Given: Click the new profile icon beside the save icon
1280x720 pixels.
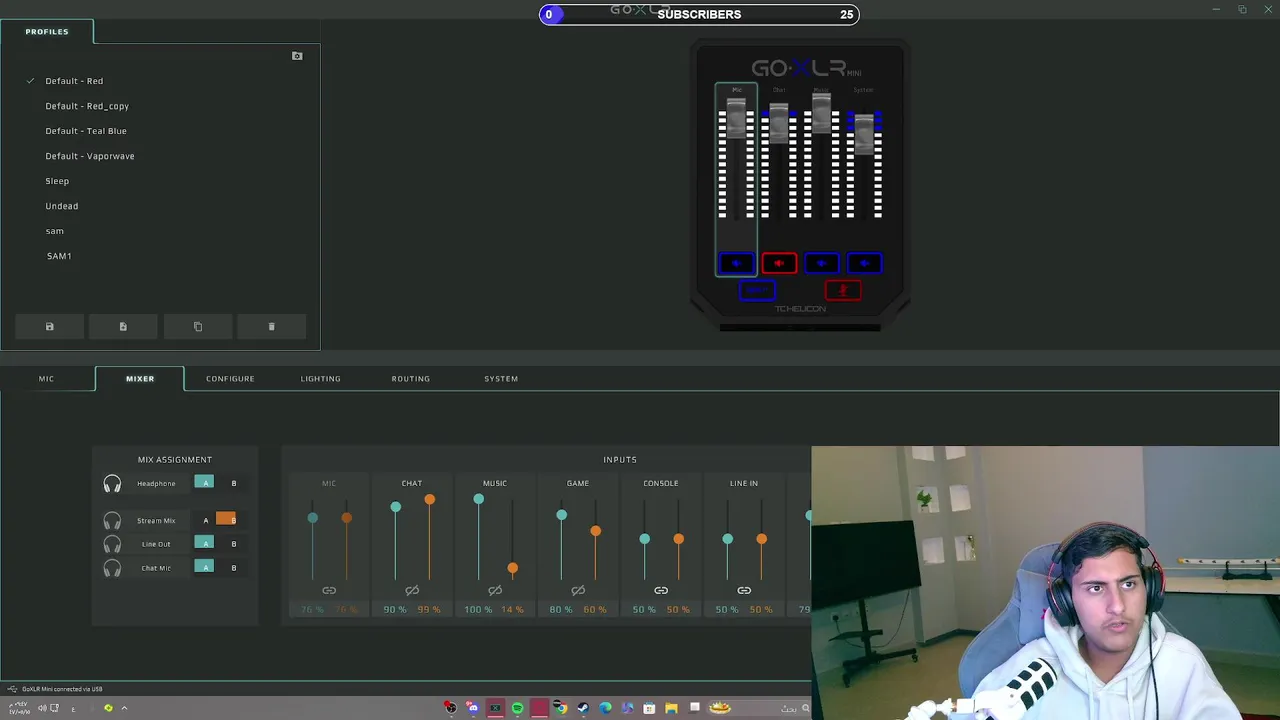Looking at the screenshot, I should pos(123,327).
